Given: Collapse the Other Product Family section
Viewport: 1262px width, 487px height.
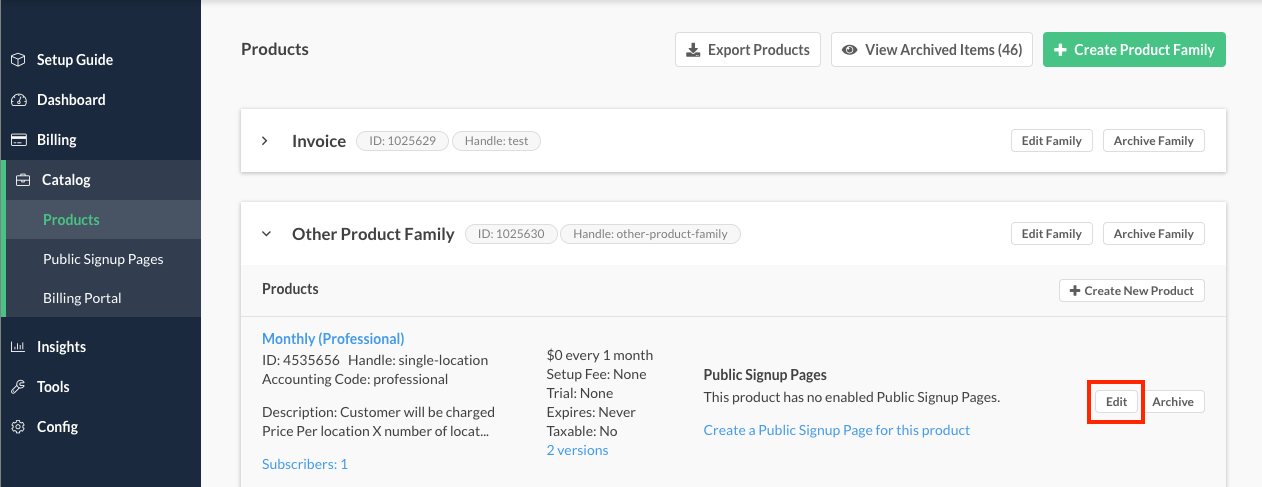Looking at the screenshot, I should pos(266,234).
